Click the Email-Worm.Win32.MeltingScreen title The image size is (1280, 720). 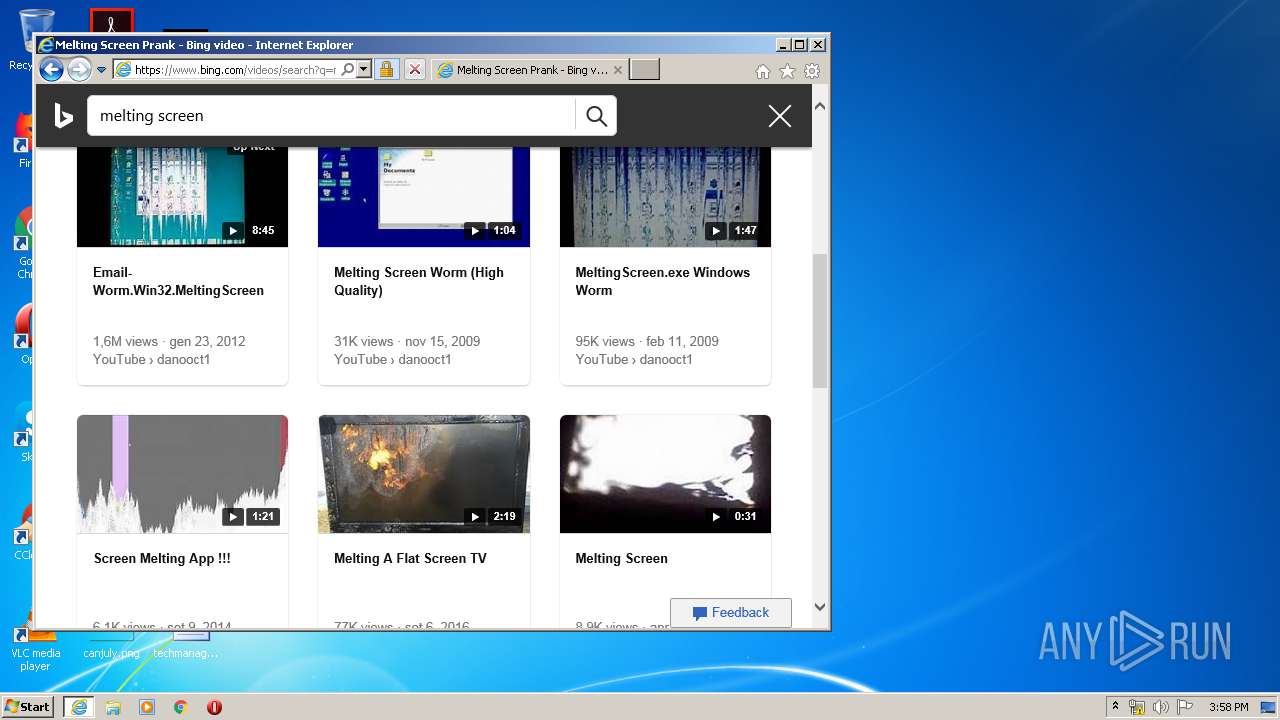(178, 281)
